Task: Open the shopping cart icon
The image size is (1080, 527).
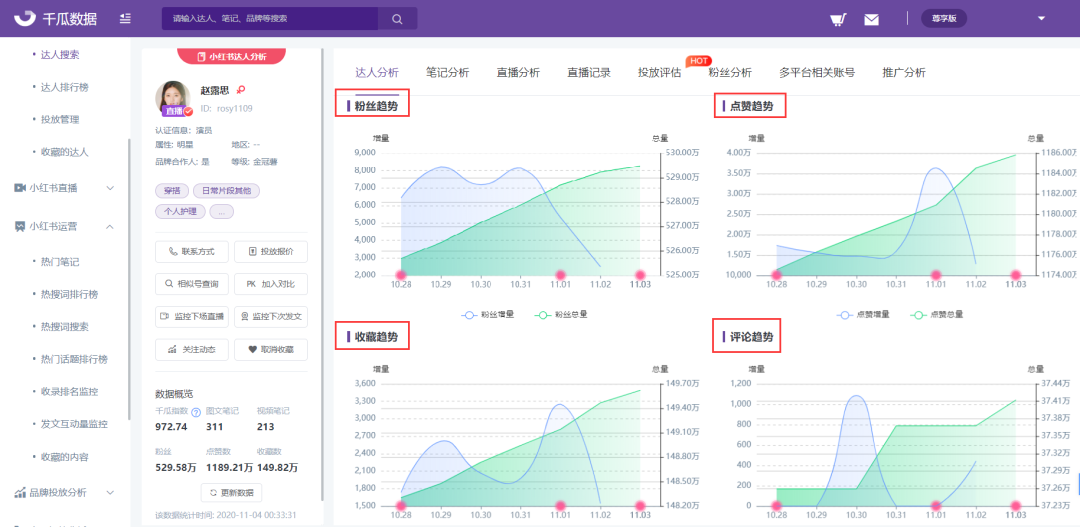Action: pyautogui.click(x=838, y=19)
